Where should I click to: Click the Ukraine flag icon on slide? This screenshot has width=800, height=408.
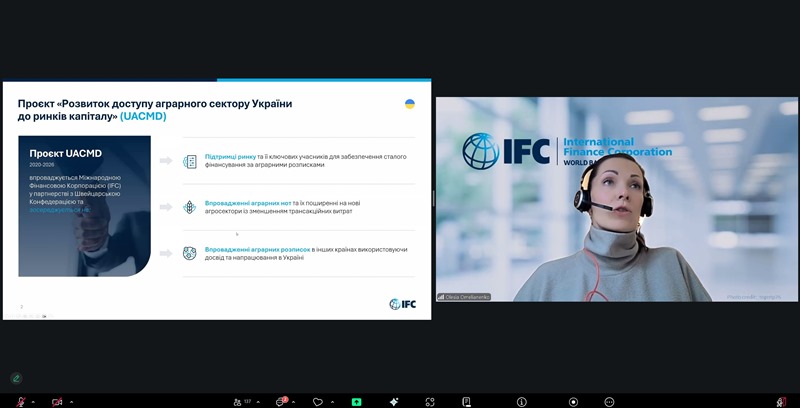tap(410, 104)
